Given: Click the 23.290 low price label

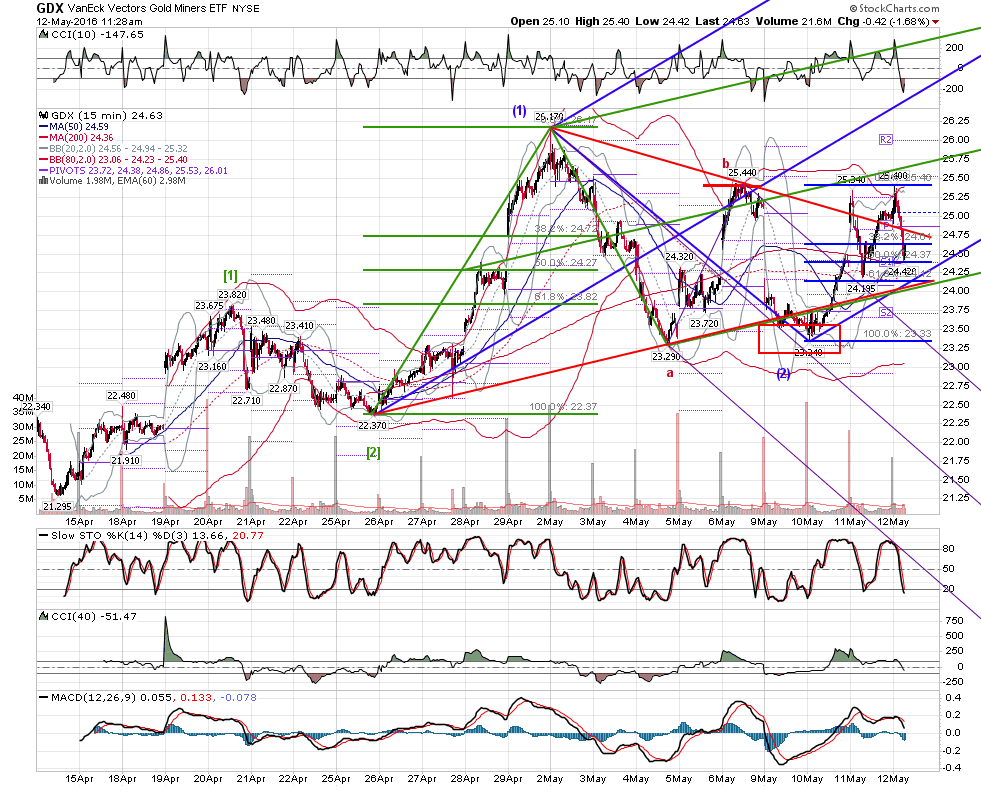Looking at the screenshot, I should [x=666, y=356].
